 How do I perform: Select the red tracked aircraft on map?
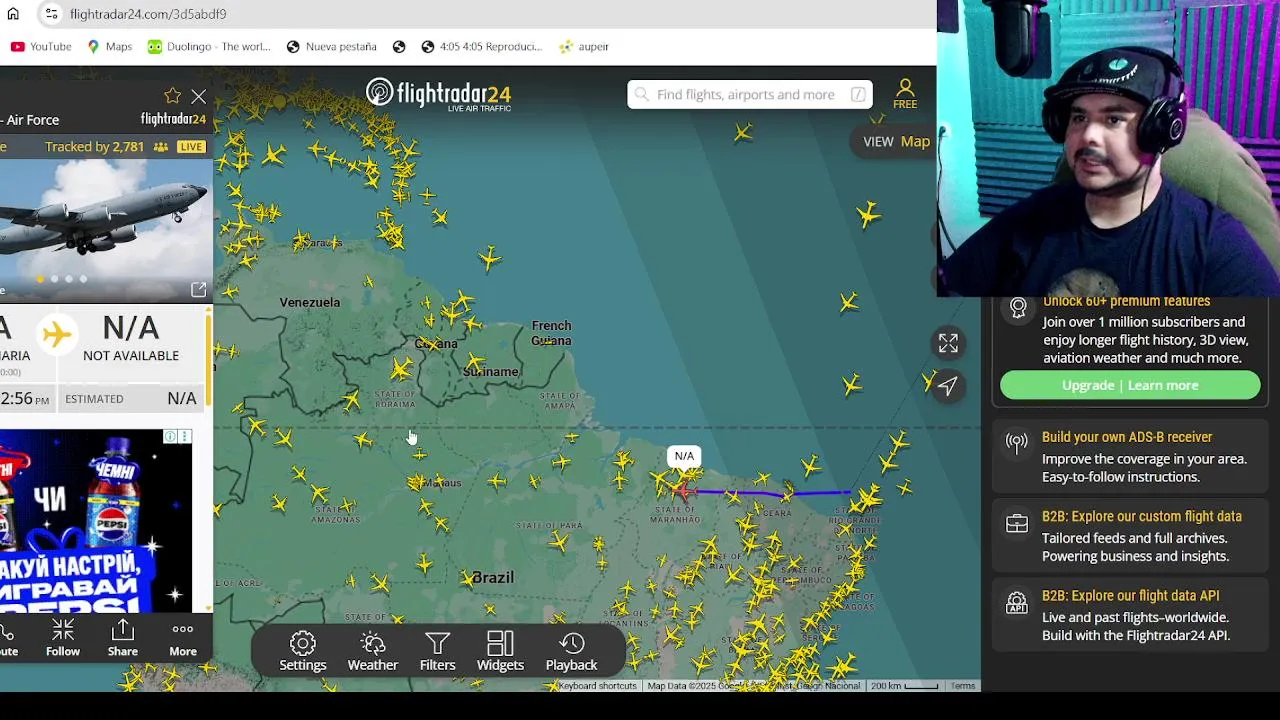(x=683, y=489)
